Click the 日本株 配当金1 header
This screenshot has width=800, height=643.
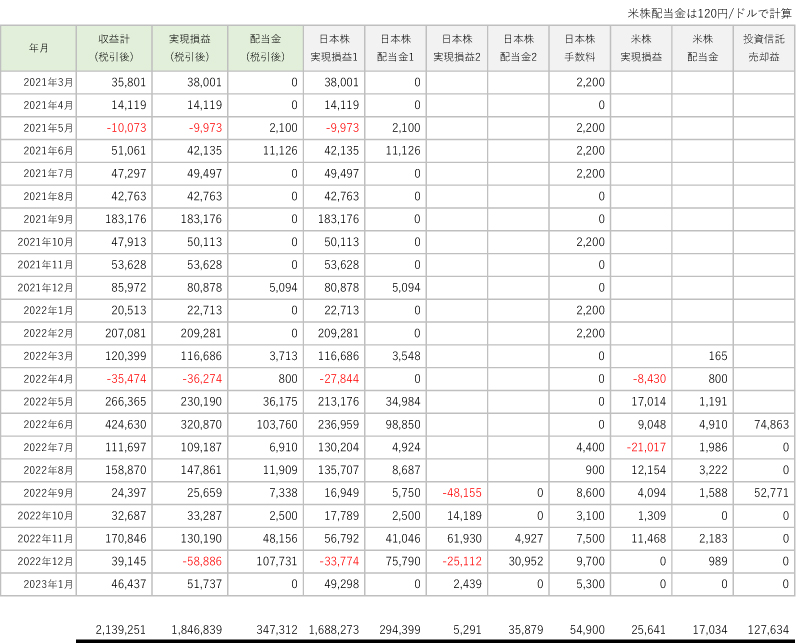[x=395, y=48]
